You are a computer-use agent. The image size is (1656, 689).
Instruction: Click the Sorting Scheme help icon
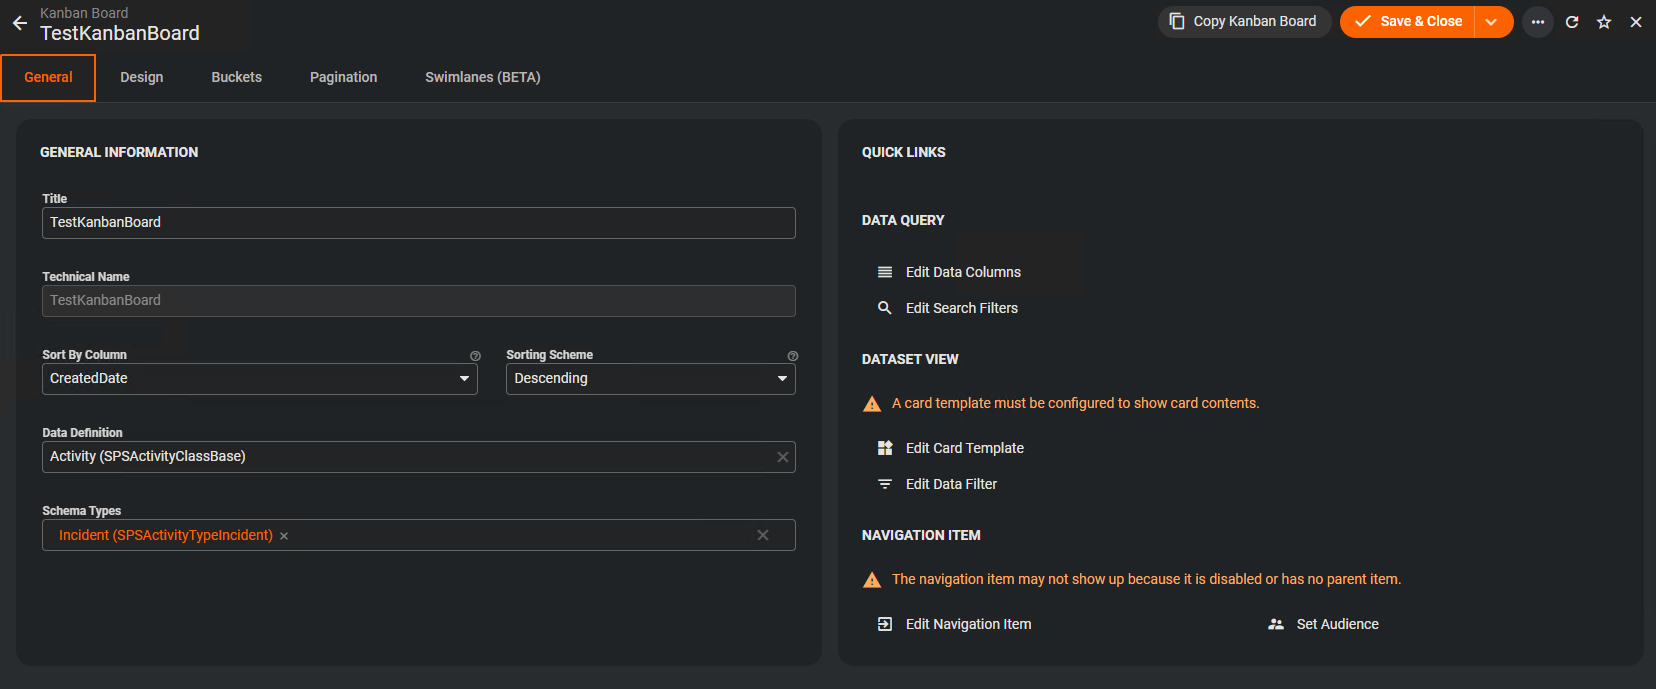coord(792,356)
